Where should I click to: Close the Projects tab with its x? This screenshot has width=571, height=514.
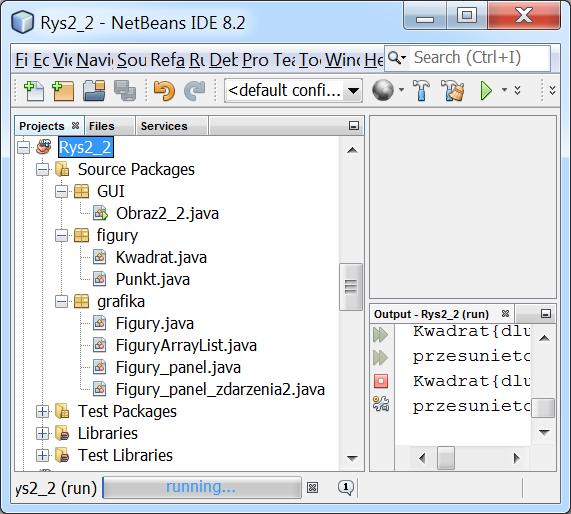75,126
